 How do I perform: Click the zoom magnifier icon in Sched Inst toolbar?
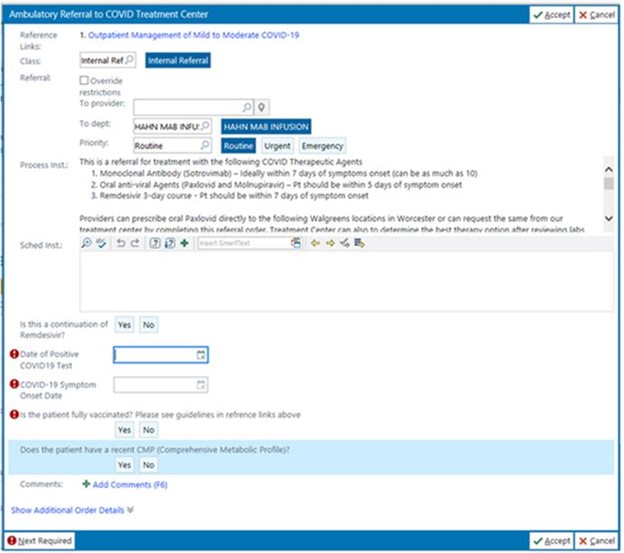[x=87, y=243]
